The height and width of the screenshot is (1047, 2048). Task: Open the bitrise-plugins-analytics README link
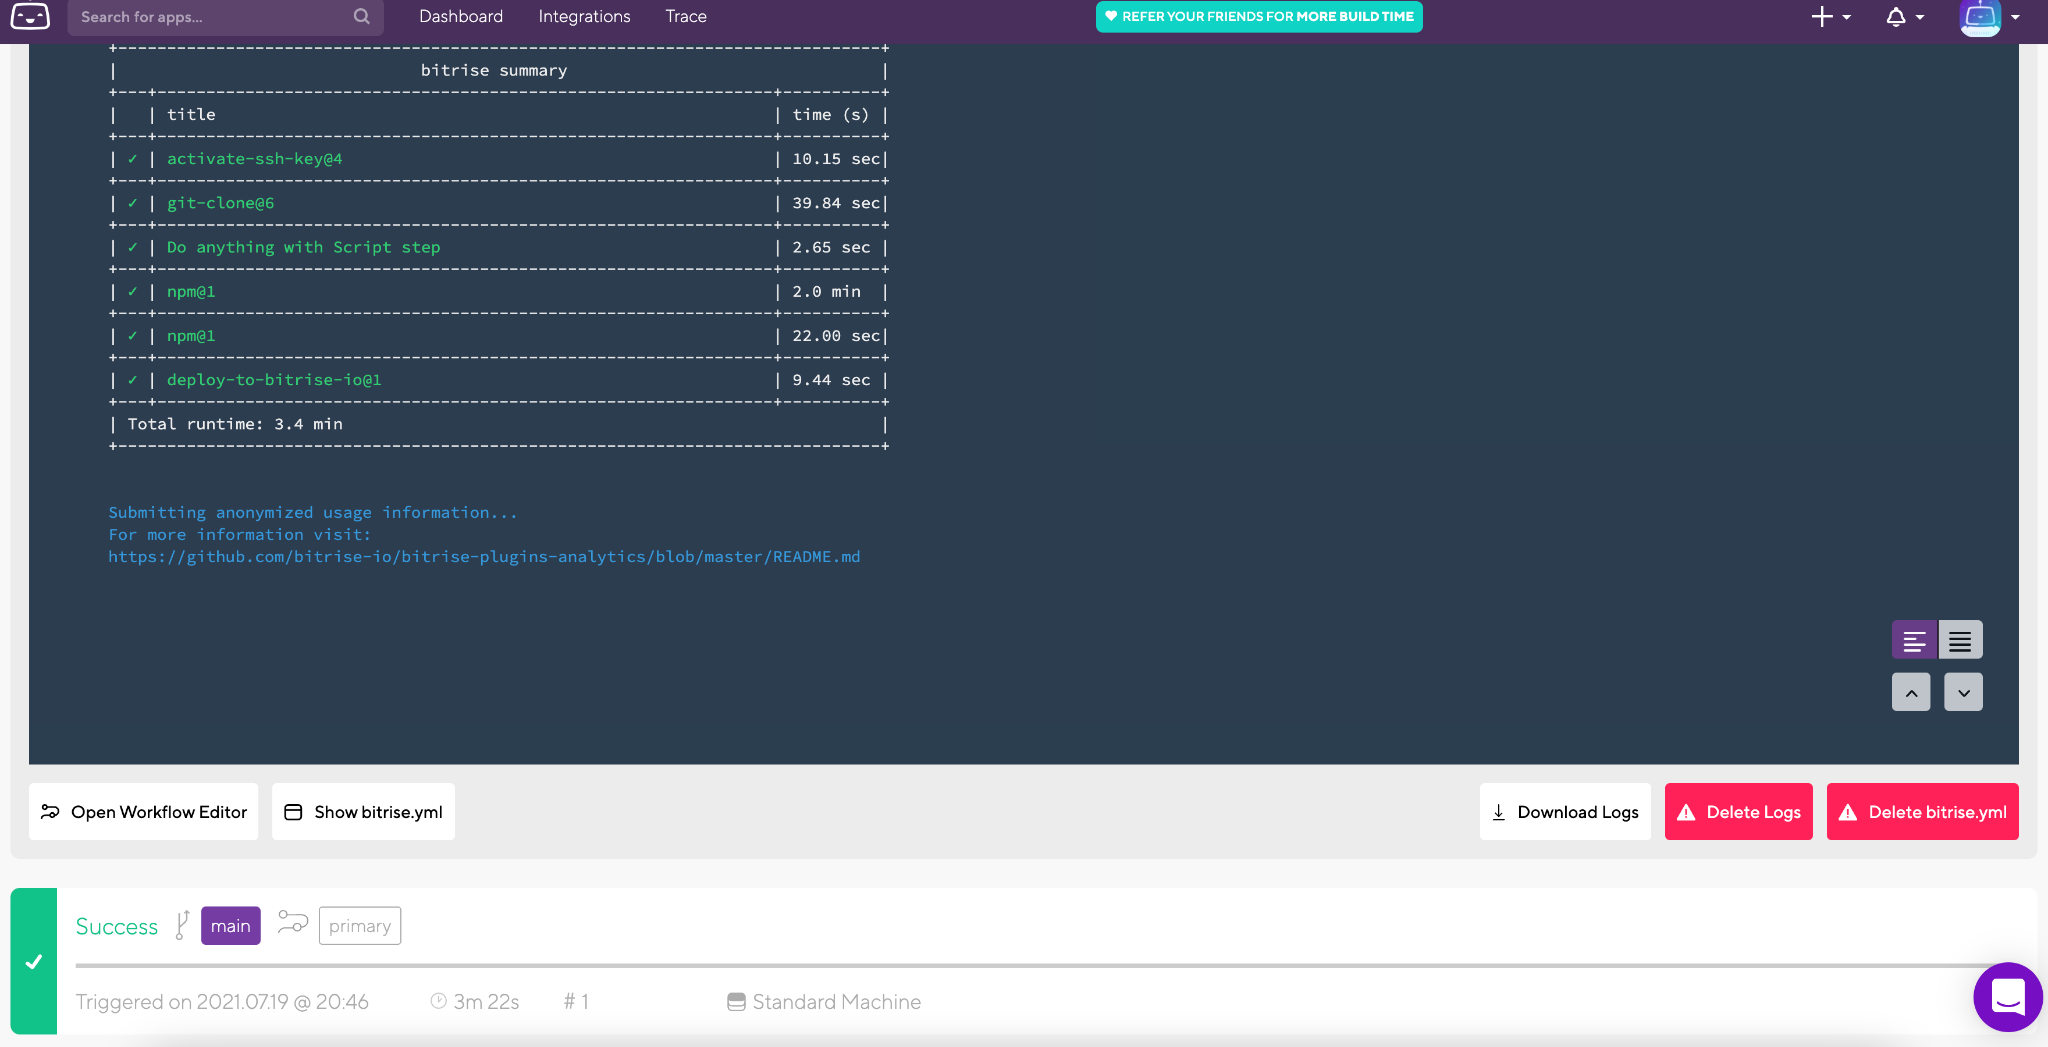pos(484,557)
